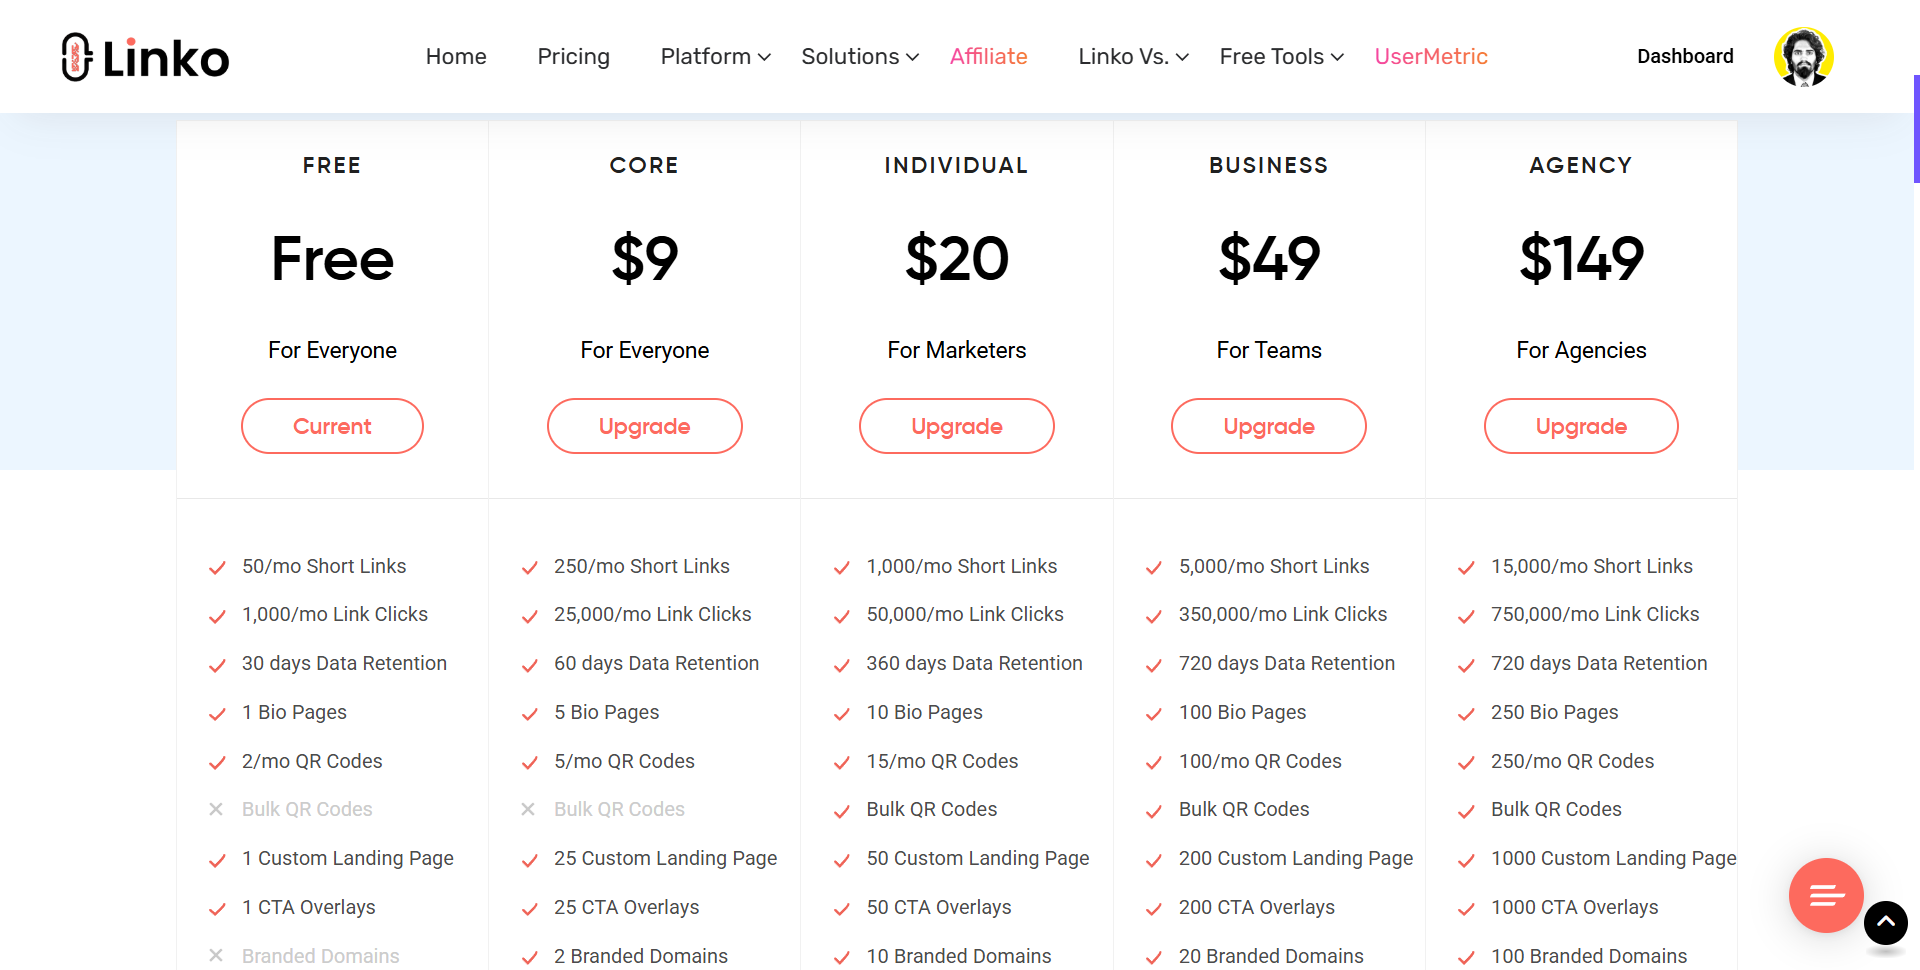Click checkmark beside 10 Bio Pages
This screenshot has height=970, width=1920.
[x=842, y=714]
